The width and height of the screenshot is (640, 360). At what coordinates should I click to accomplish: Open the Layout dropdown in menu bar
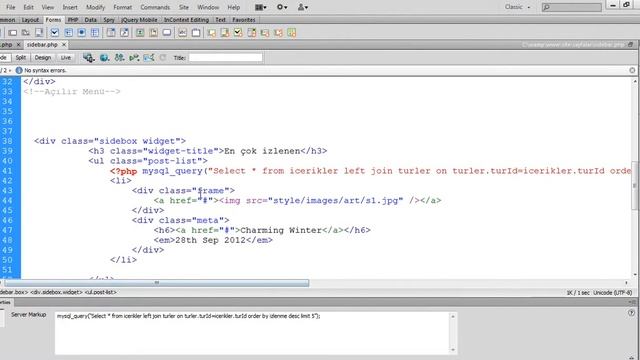[x=261, y=7]
